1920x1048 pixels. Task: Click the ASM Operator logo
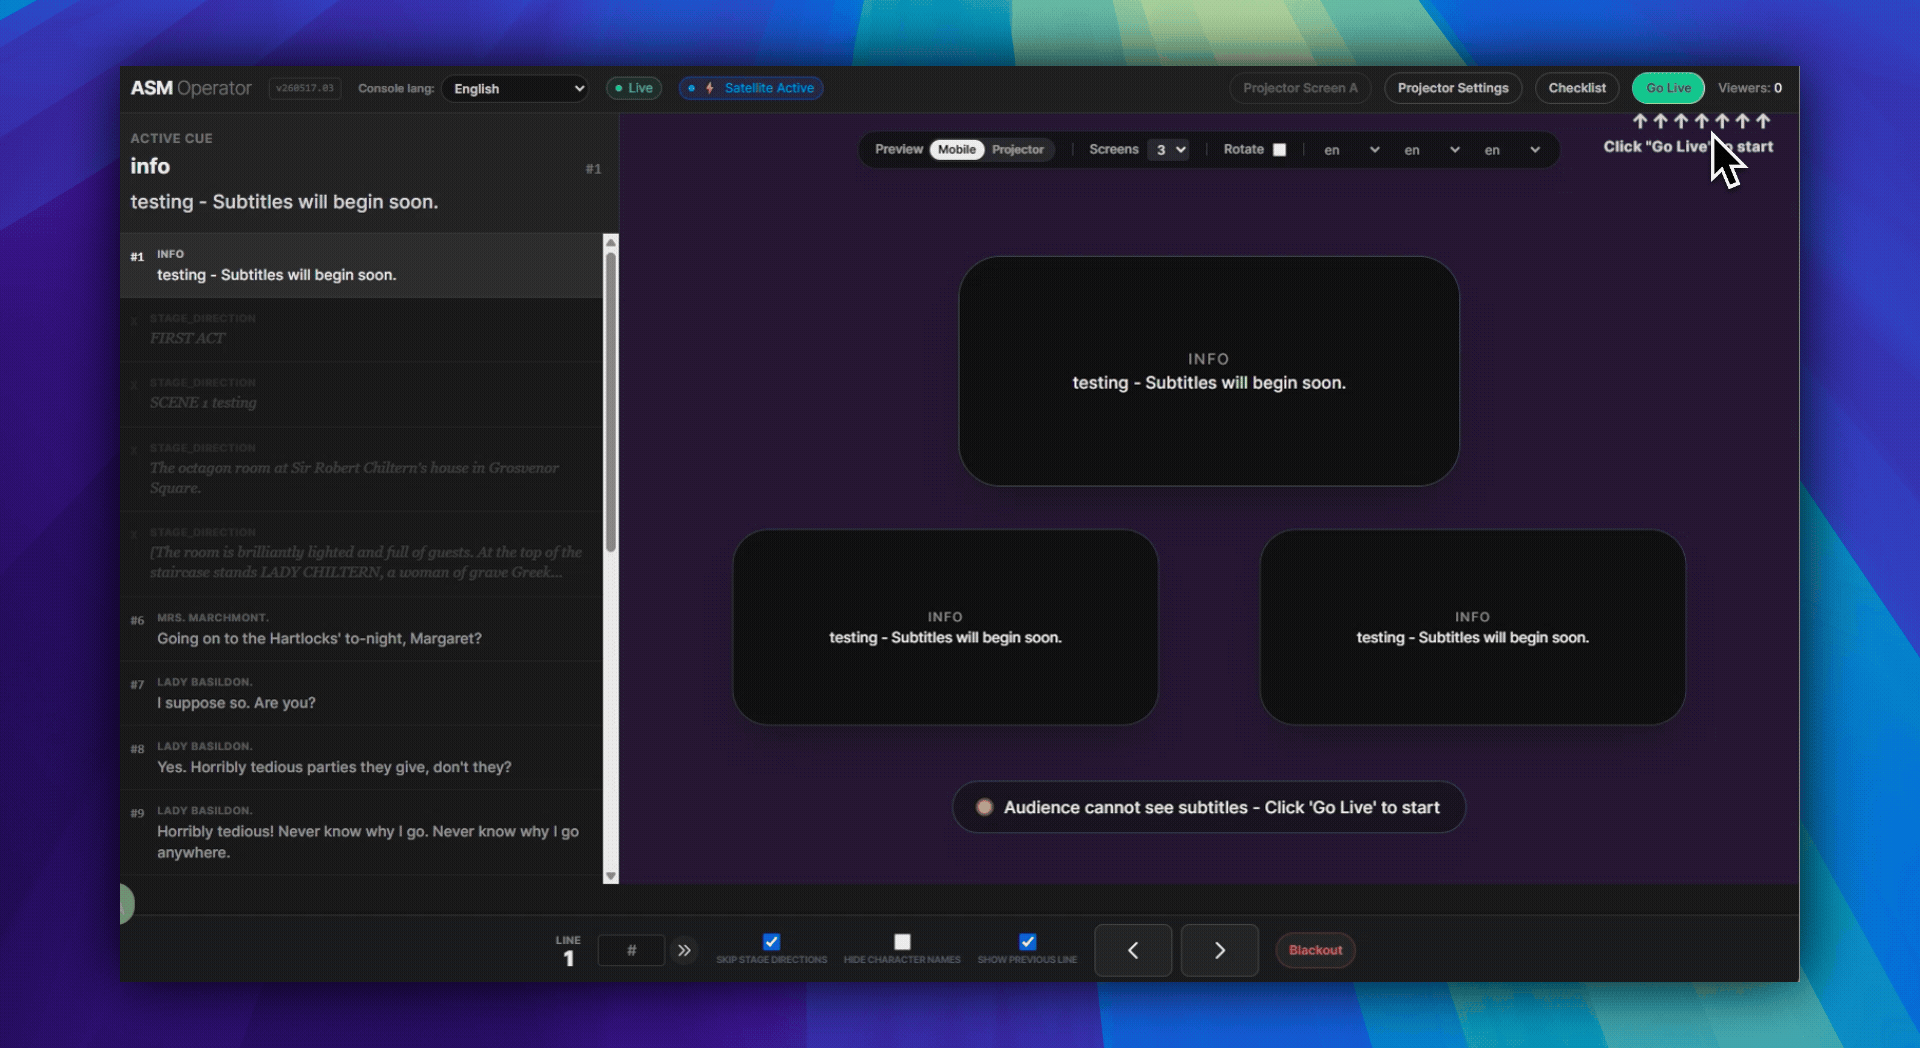[x=191, y=88]
